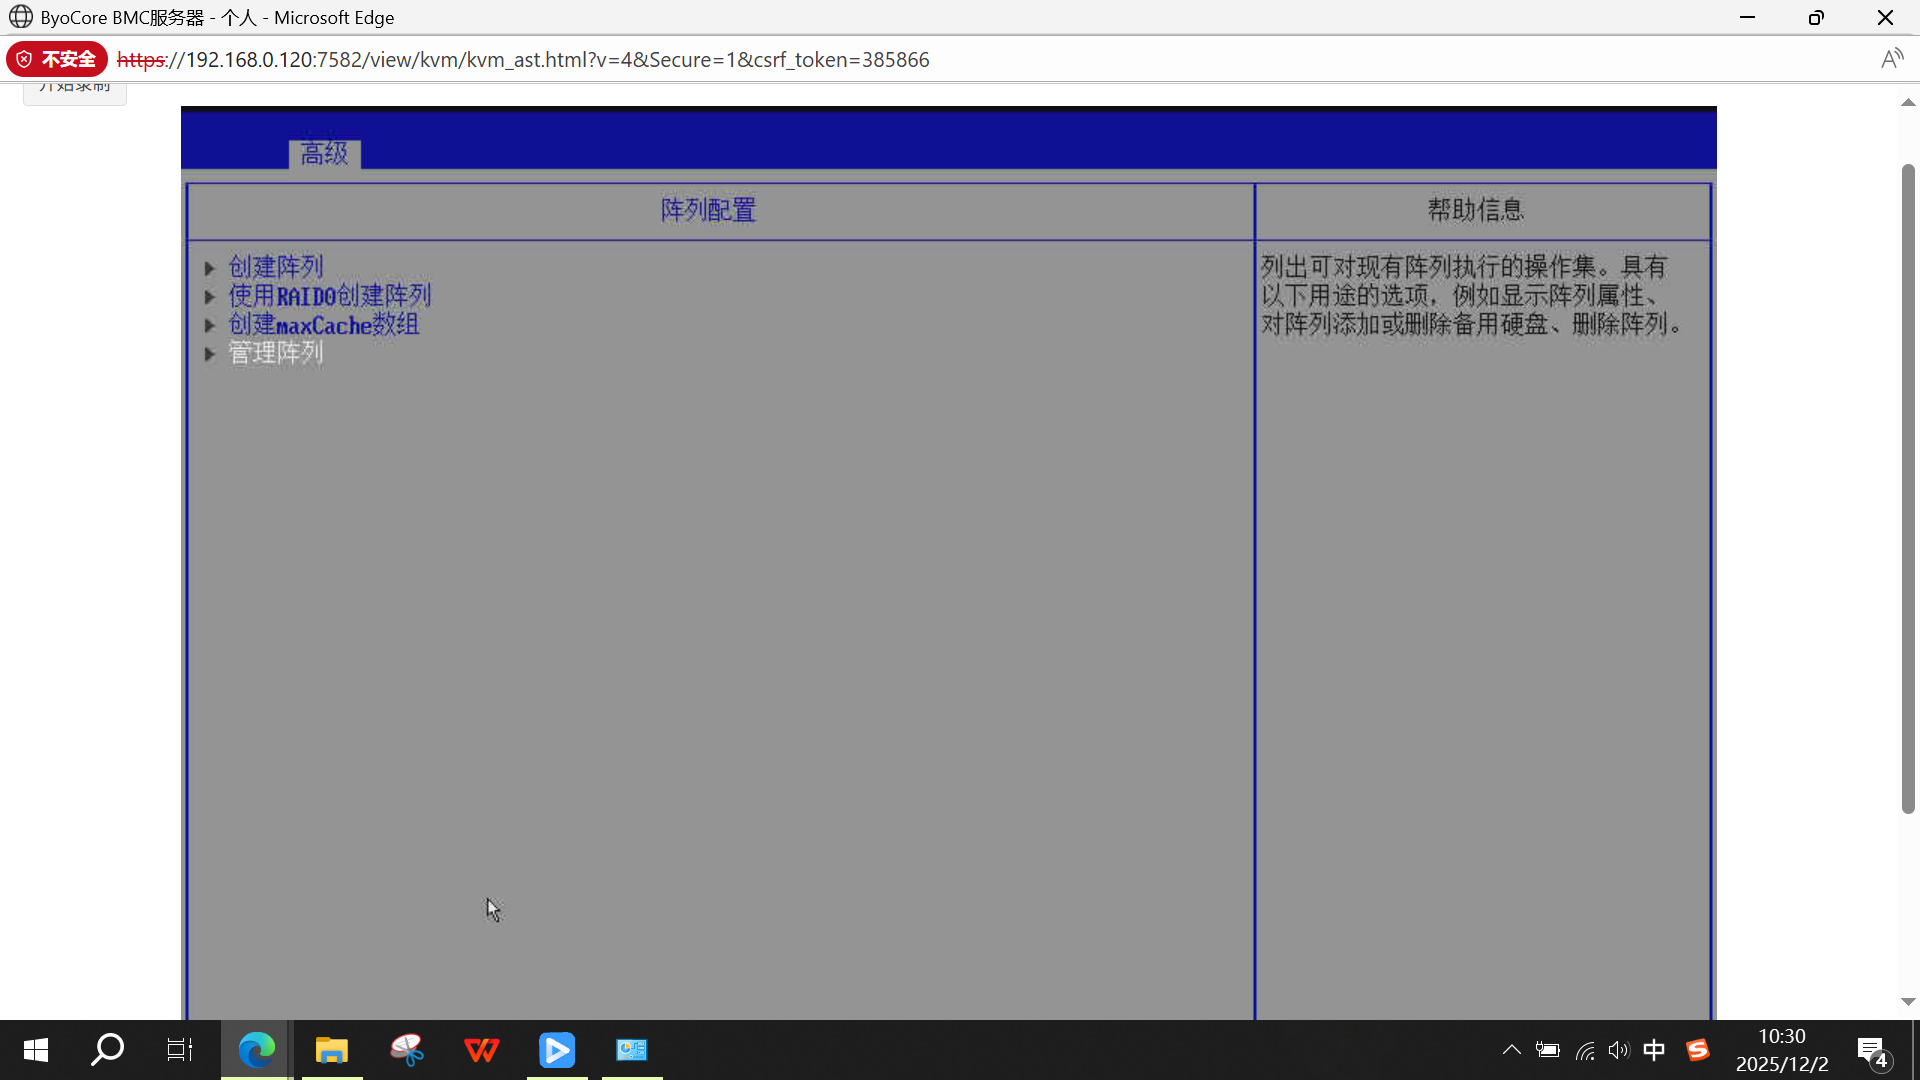Viewport: 1920px width, 1080px height.
Task: Click the Read Aloud icon in address bar
Action: point(1891,60)
